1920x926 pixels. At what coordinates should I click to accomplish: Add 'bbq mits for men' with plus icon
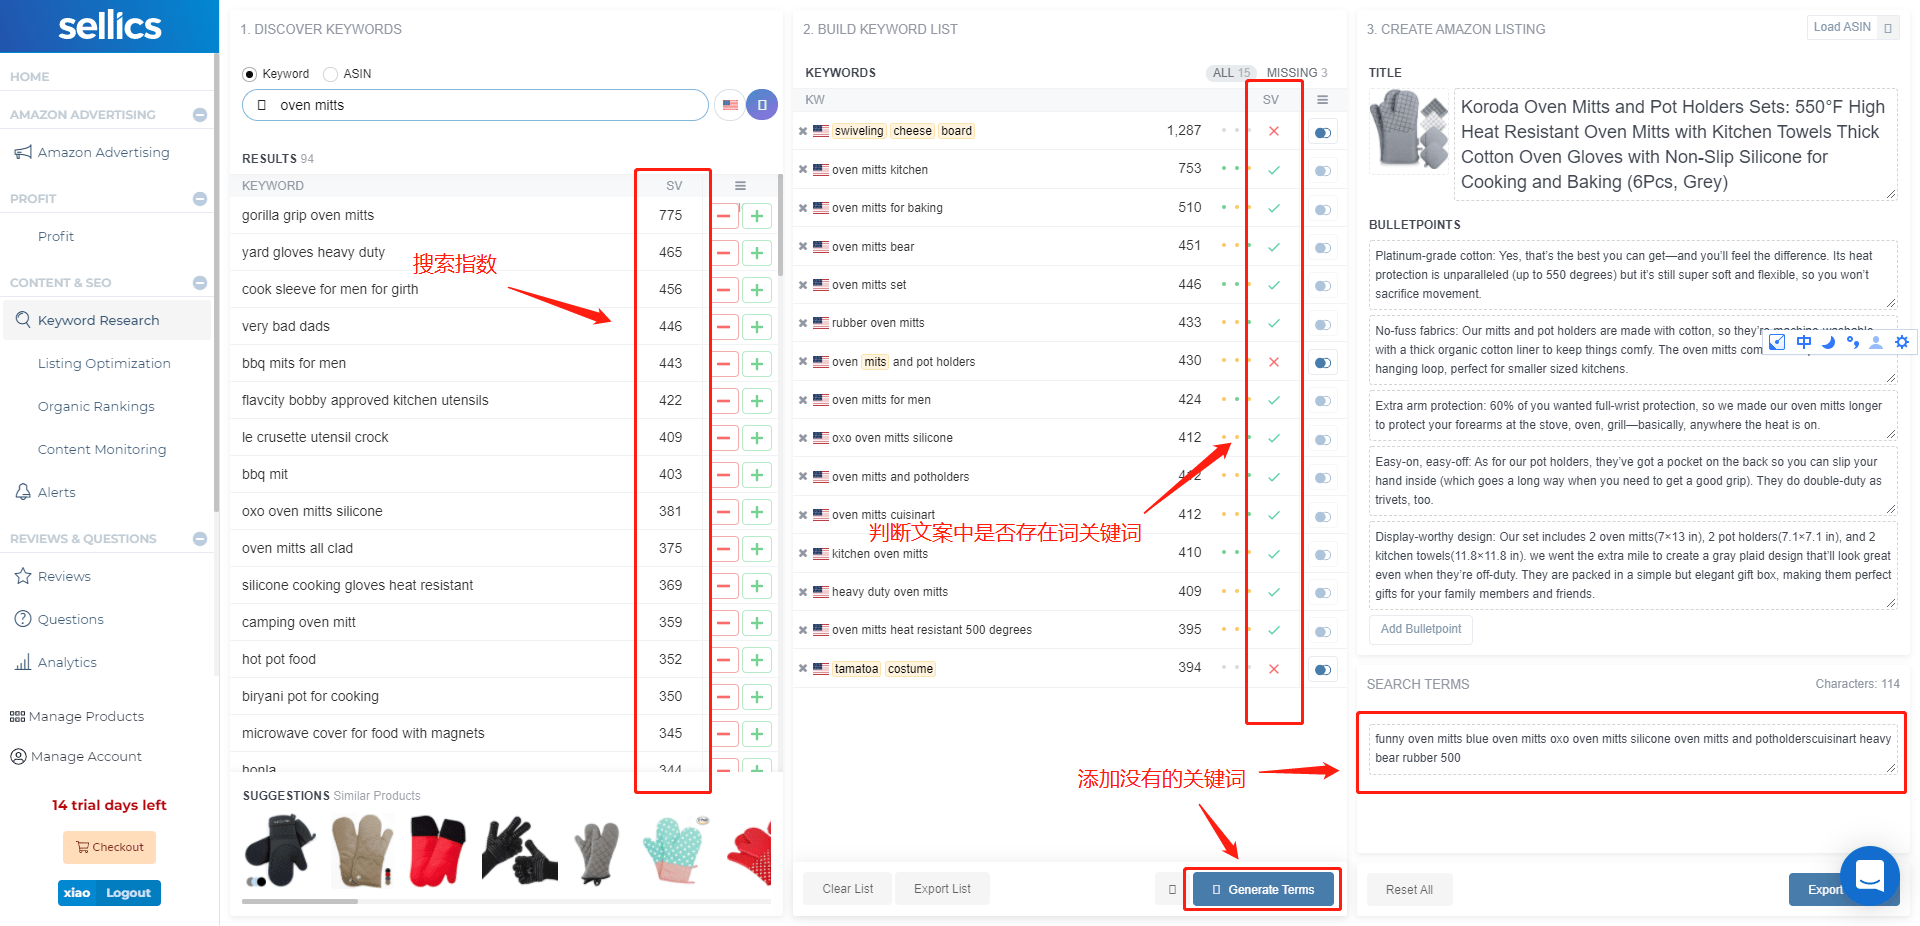[757, 364]
